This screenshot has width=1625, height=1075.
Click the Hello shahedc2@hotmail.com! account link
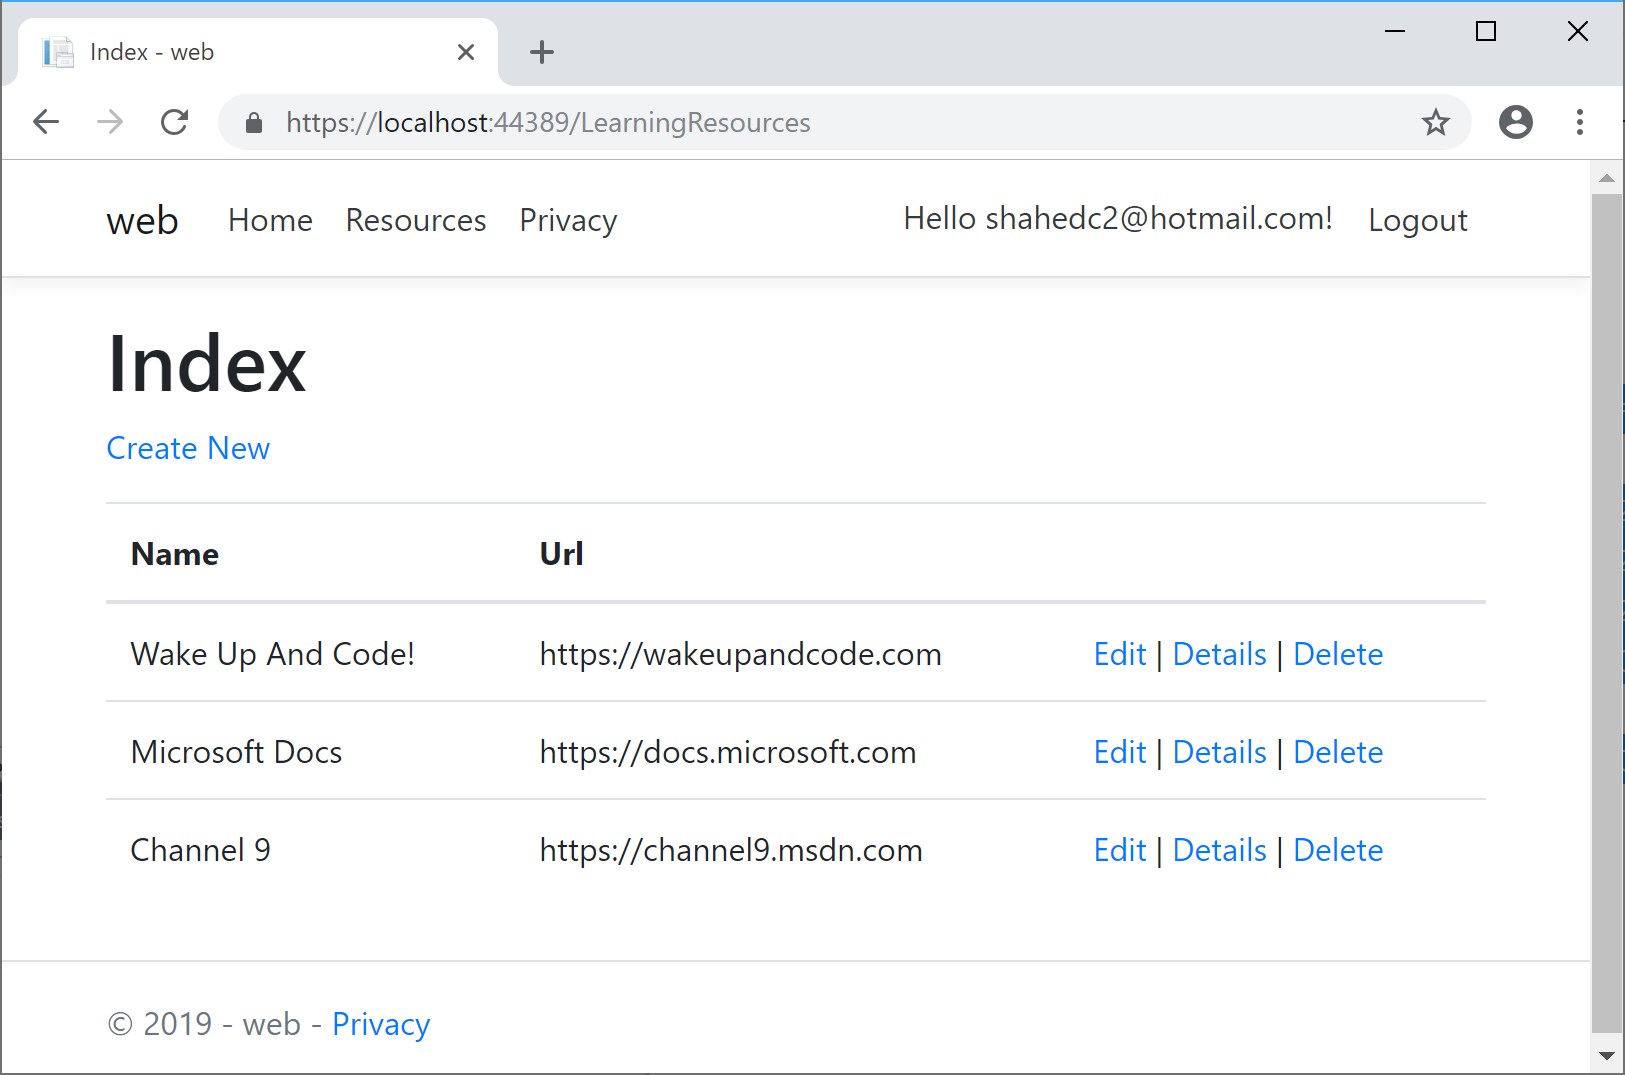pos(1118,218)
